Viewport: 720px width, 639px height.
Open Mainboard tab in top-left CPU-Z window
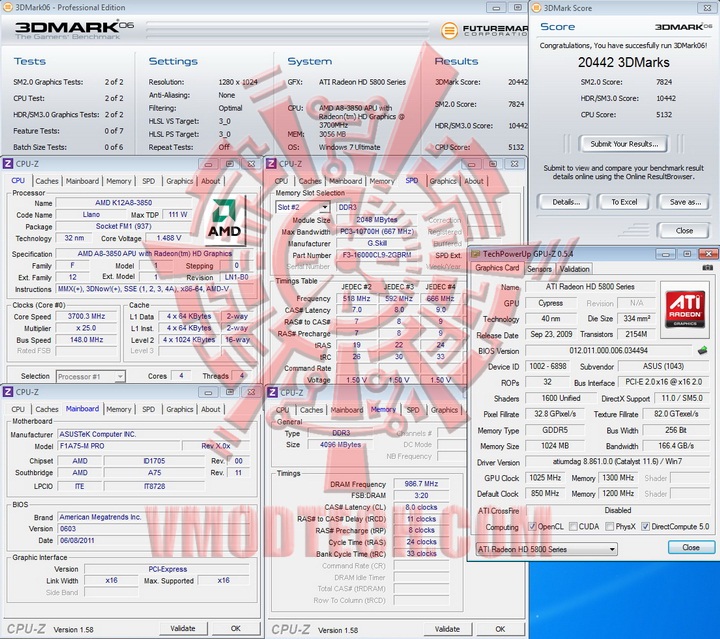pos(82,181)
